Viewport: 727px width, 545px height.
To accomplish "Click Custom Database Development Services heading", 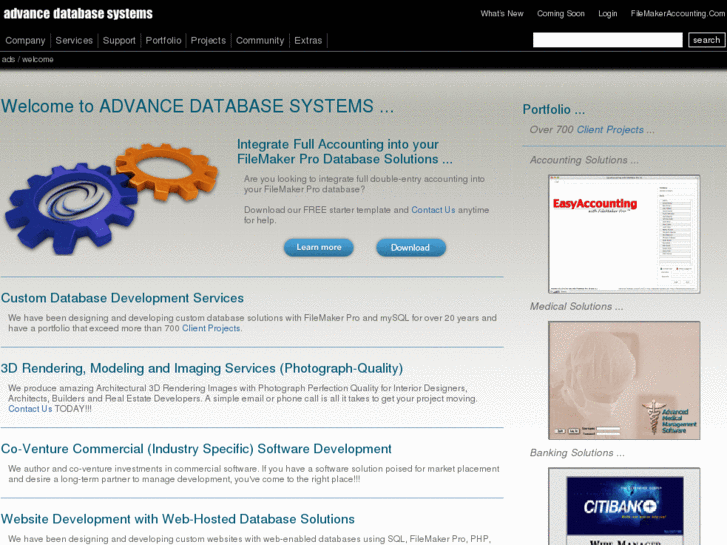I will click(122, 298).
